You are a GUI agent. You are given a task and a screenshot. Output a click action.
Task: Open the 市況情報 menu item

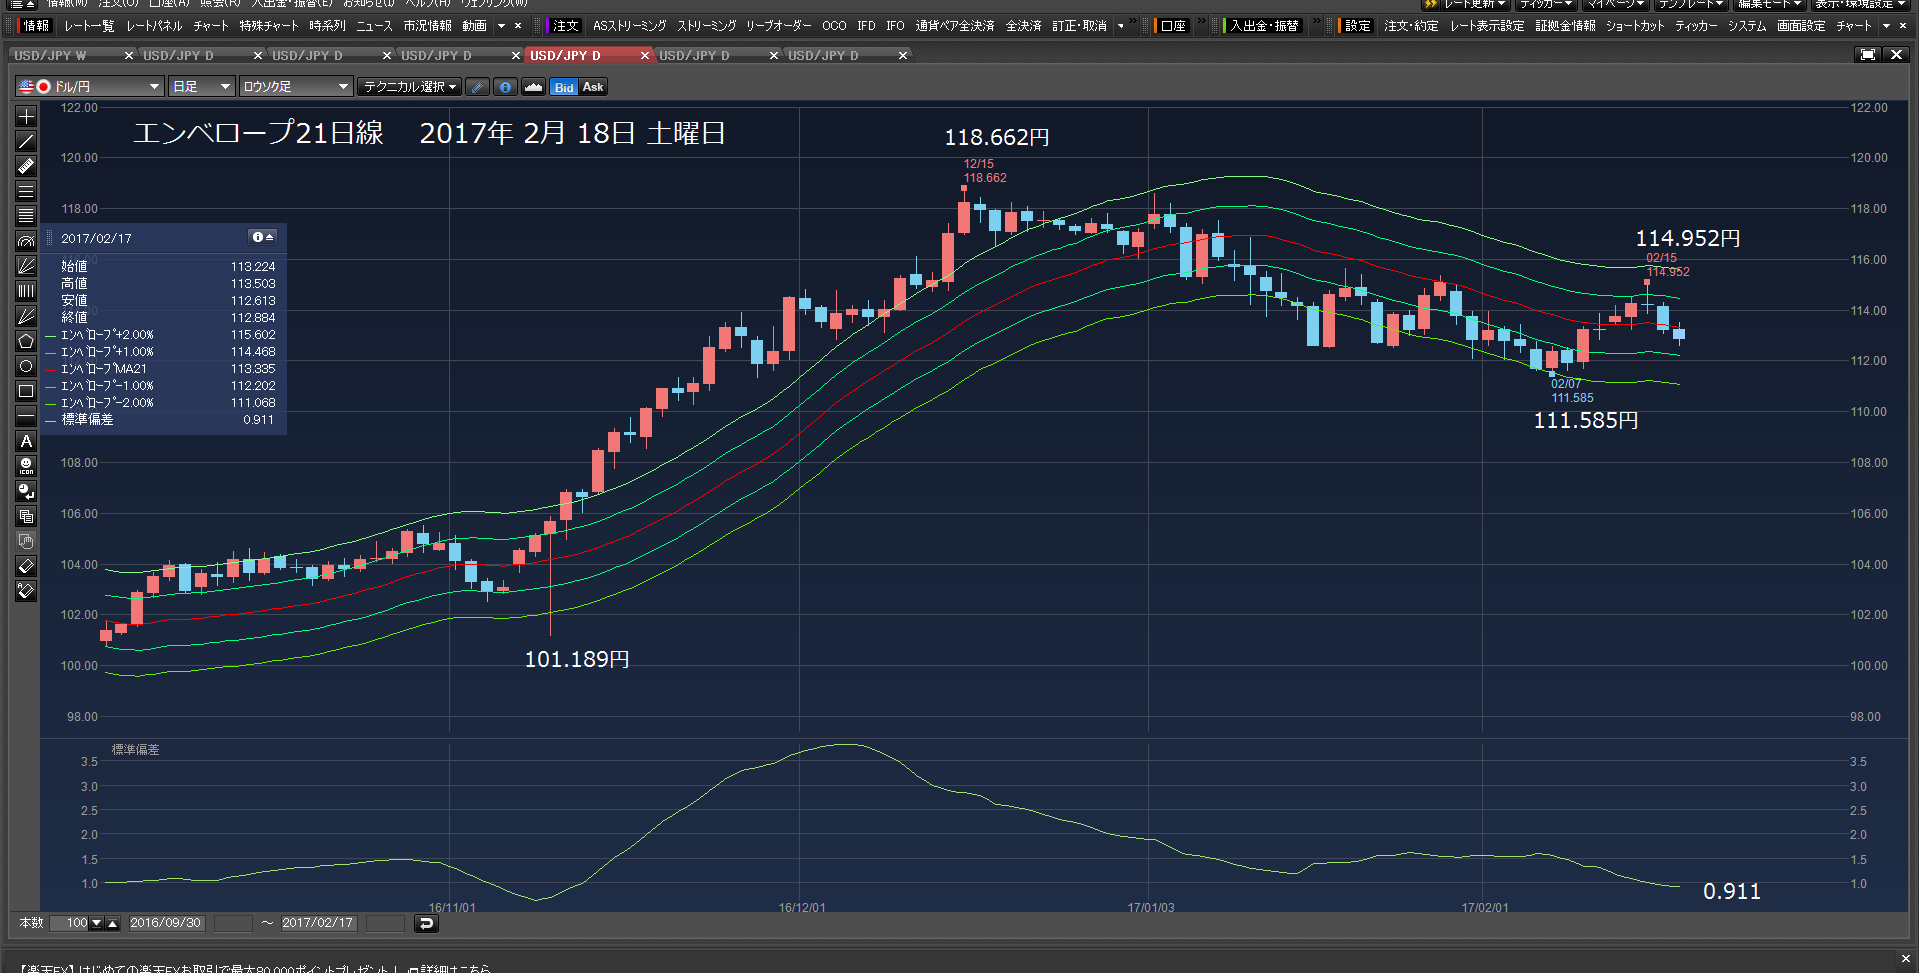click(x=427, y=26)
